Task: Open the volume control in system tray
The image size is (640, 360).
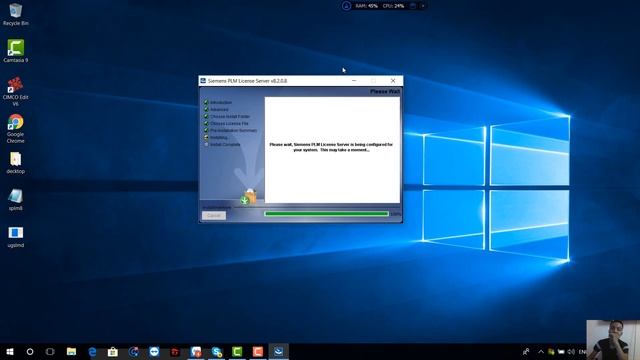Action: click(x=571, y=351)
